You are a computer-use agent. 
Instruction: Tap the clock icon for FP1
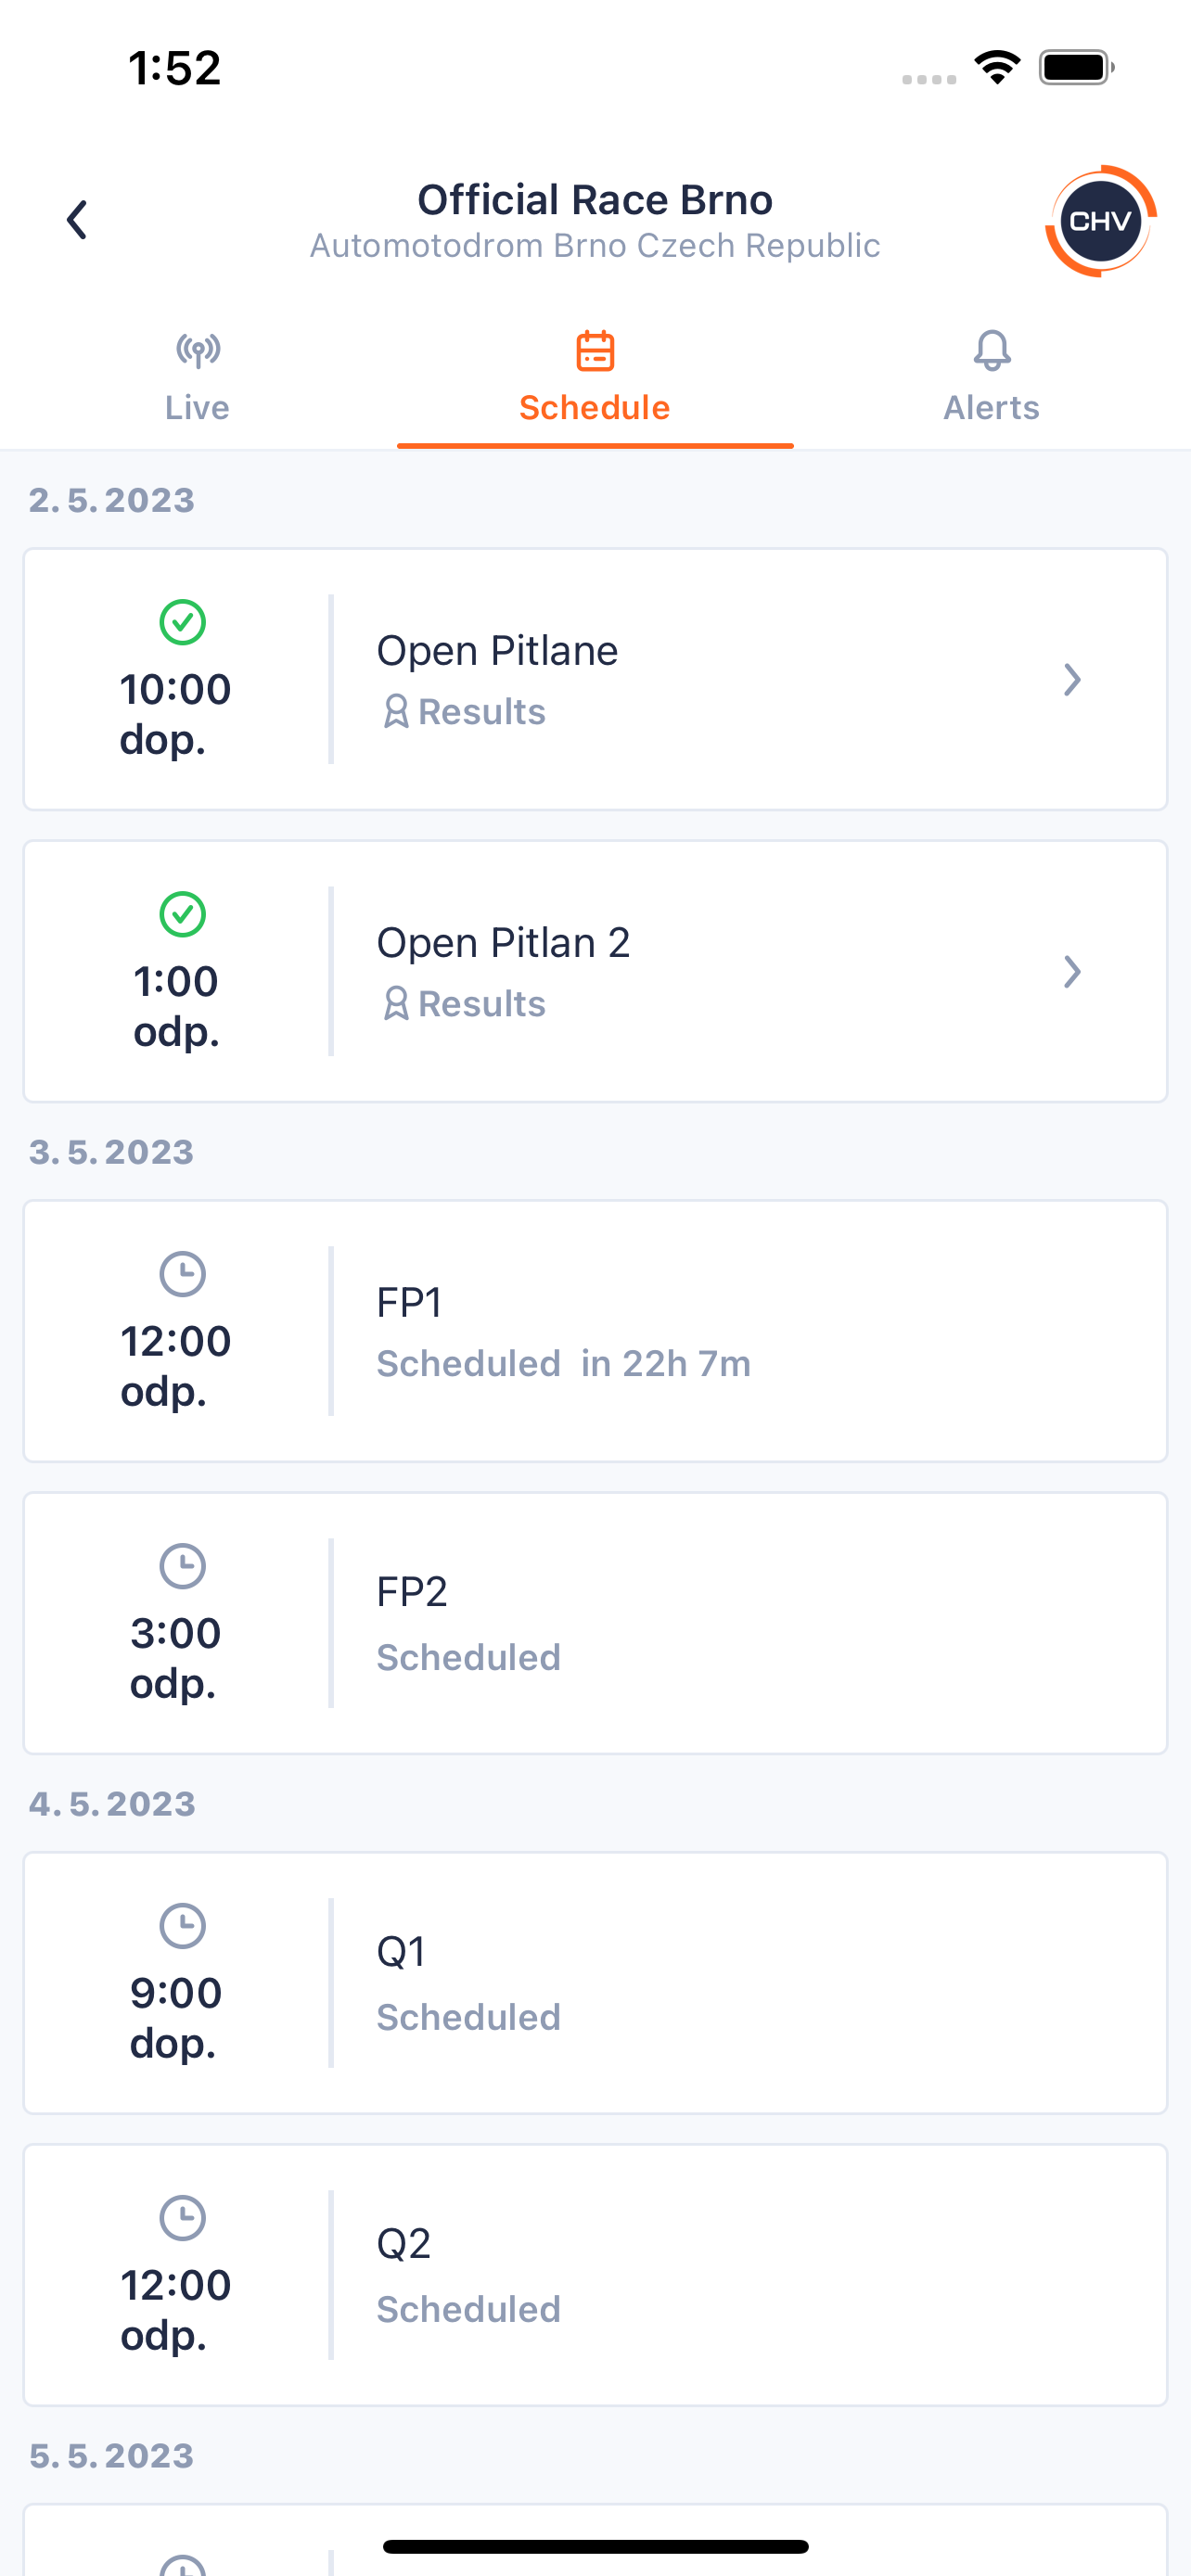tap(183, 1274)
